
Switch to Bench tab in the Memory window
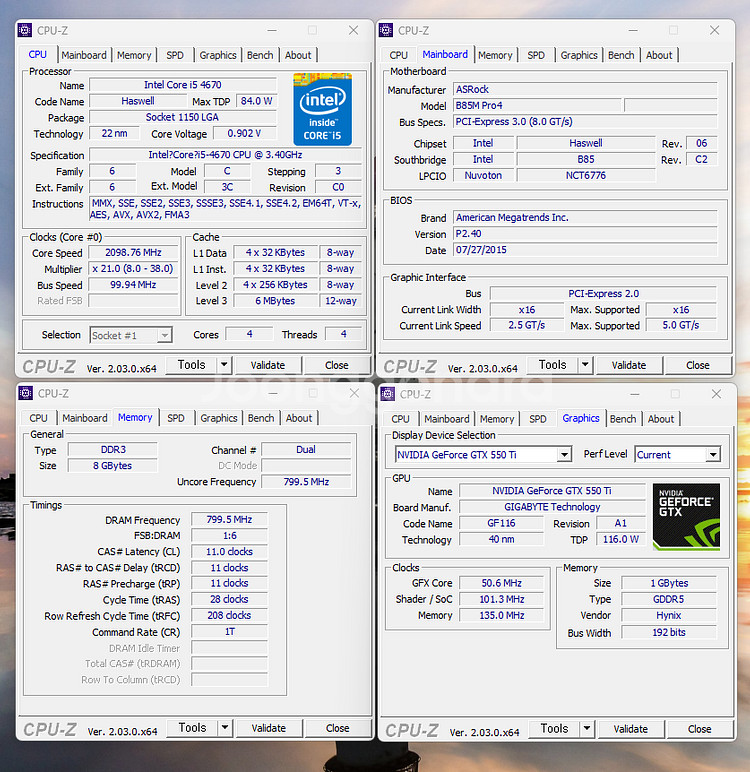click(261, 418)
